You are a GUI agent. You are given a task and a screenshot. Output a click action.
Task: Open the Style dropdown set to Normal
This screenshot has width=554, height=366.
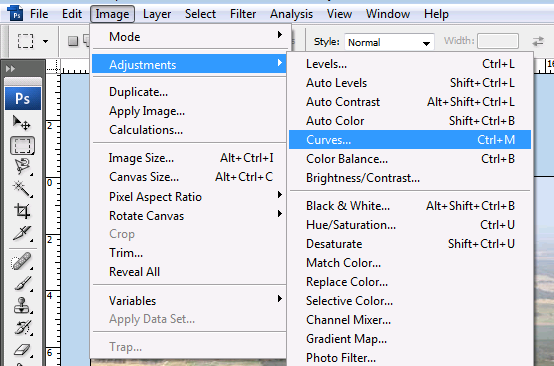(x=389, y=42)
